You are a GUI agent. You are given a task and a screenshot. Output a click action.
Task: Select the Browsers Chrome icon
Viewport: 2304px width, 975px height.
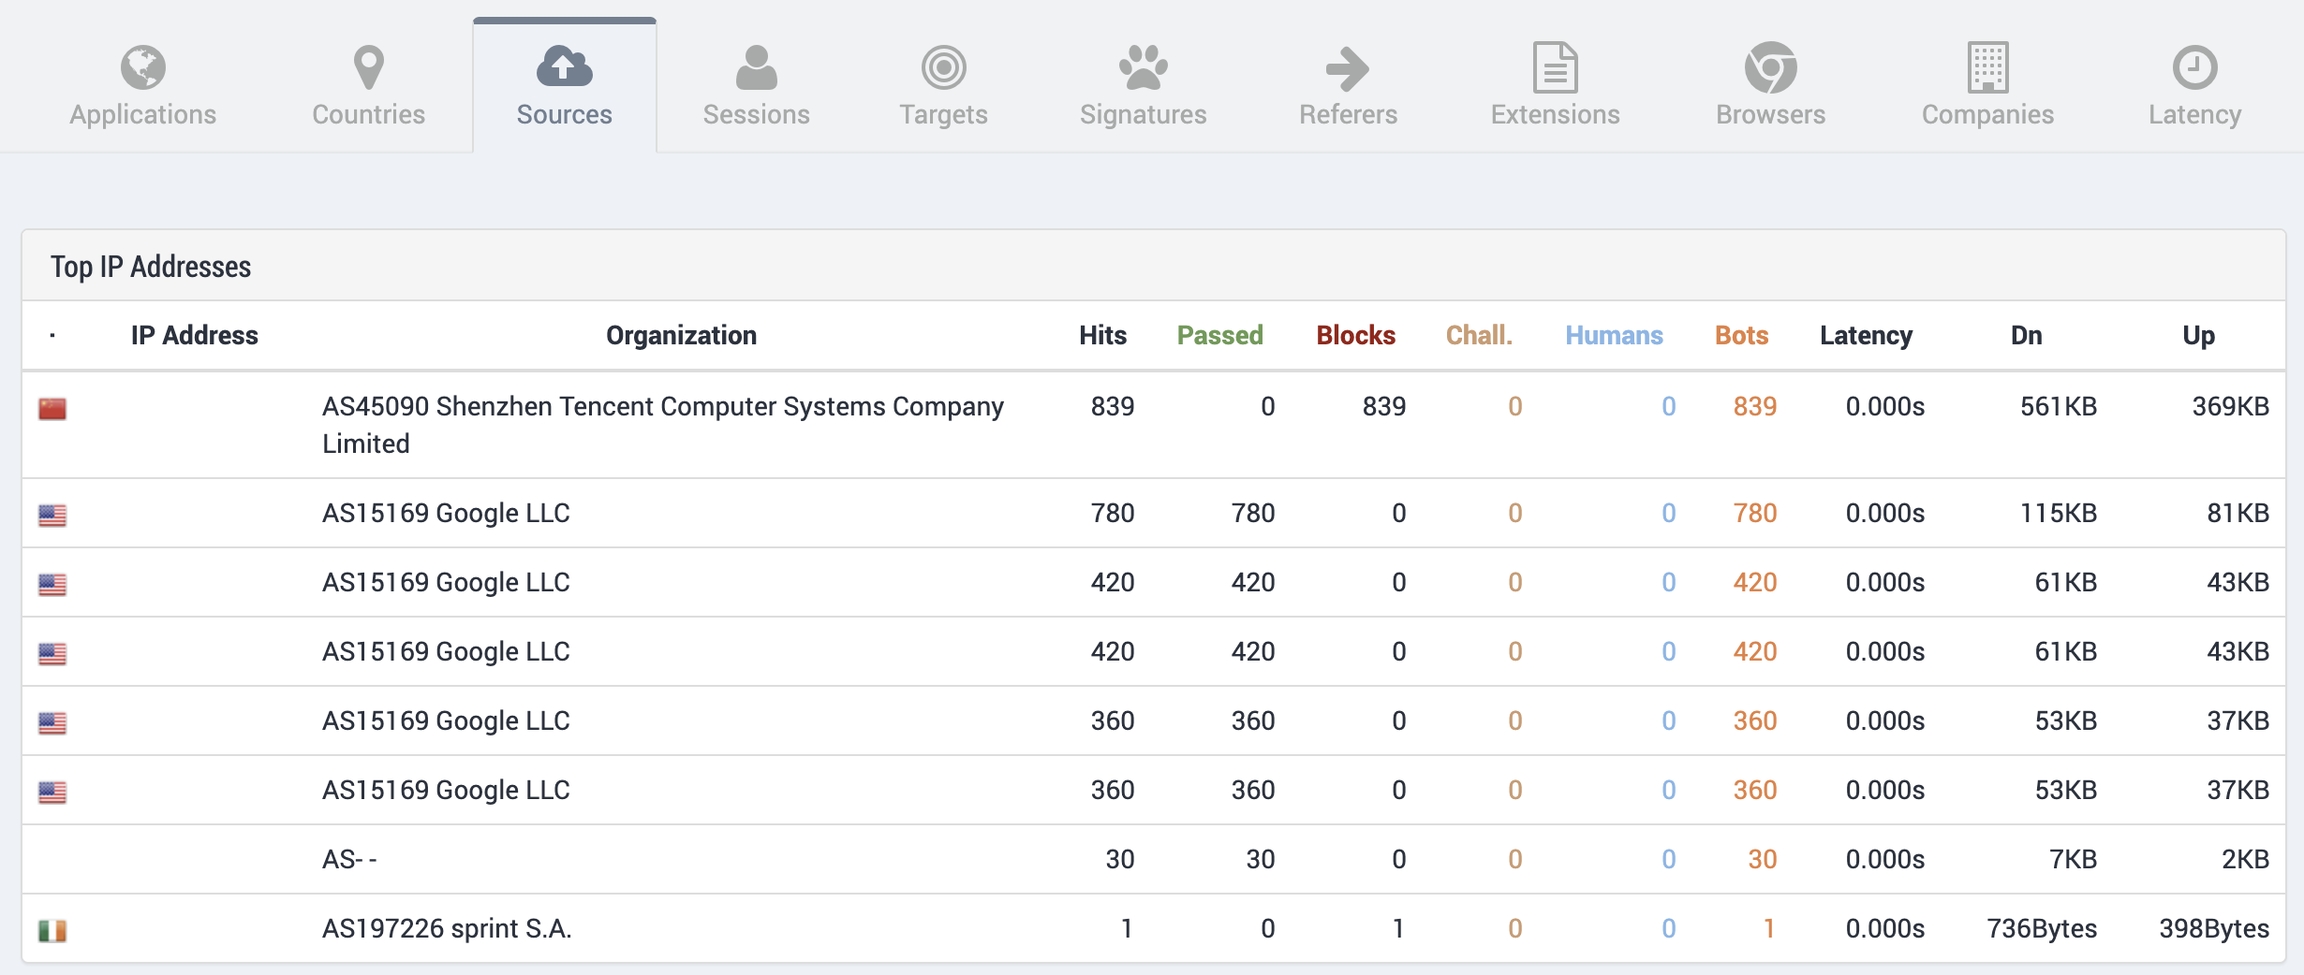(x=1770, y=67)
